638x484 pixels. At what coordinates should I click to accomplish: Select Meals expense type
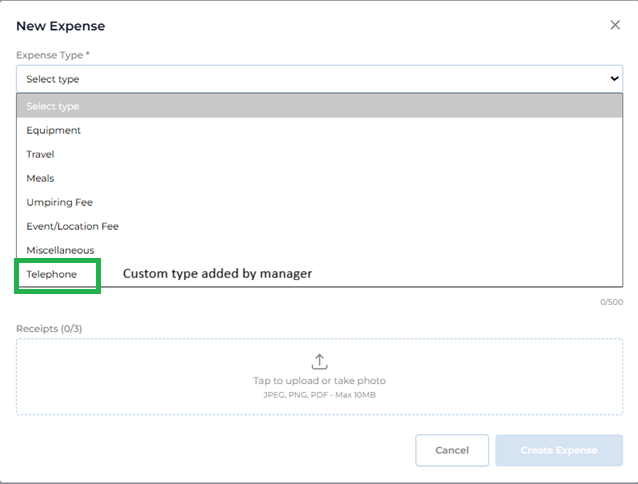[319, 178]
